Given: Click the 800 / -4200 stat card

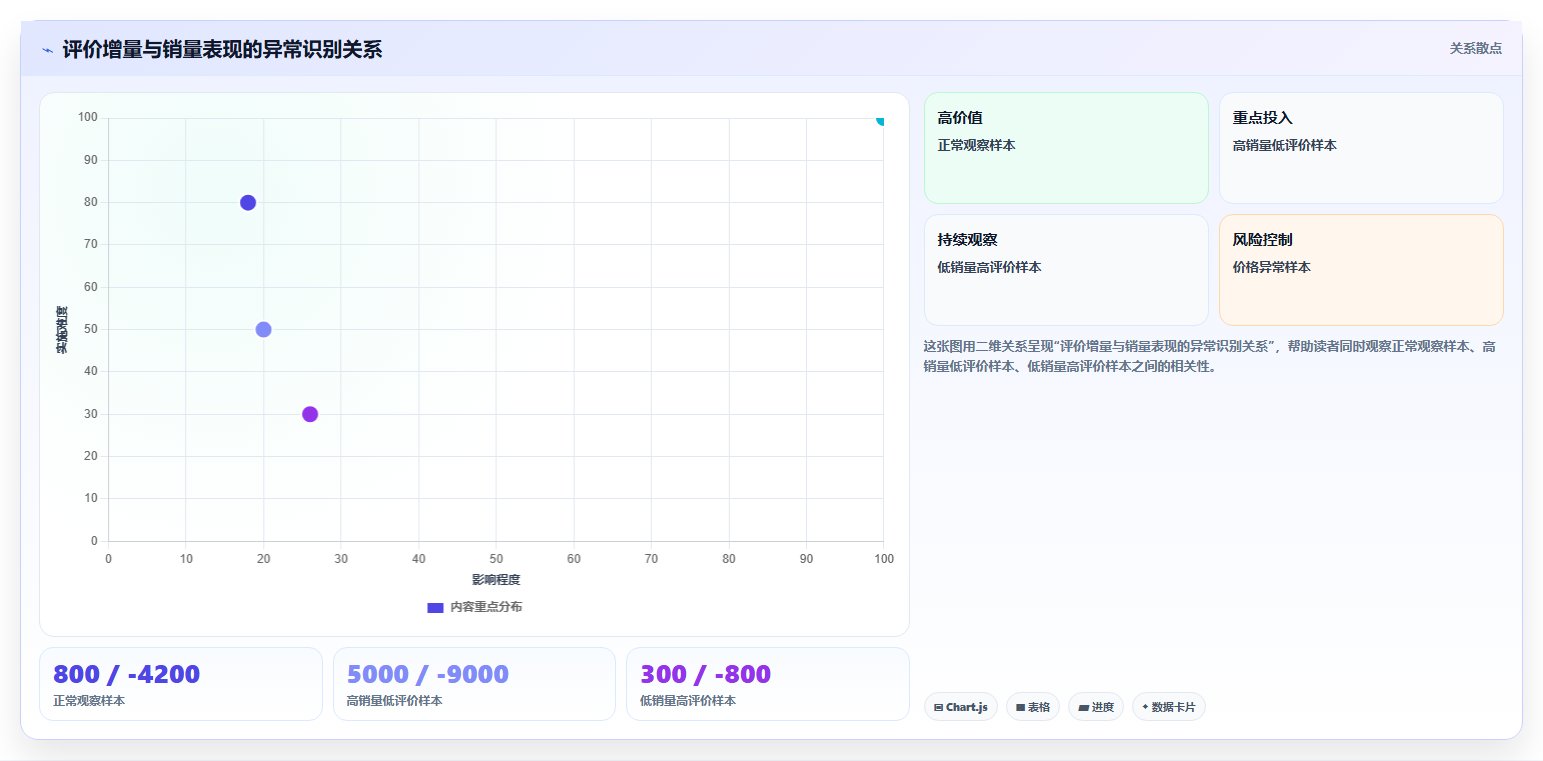Looking at the screenshot, I should pos(181,684).
